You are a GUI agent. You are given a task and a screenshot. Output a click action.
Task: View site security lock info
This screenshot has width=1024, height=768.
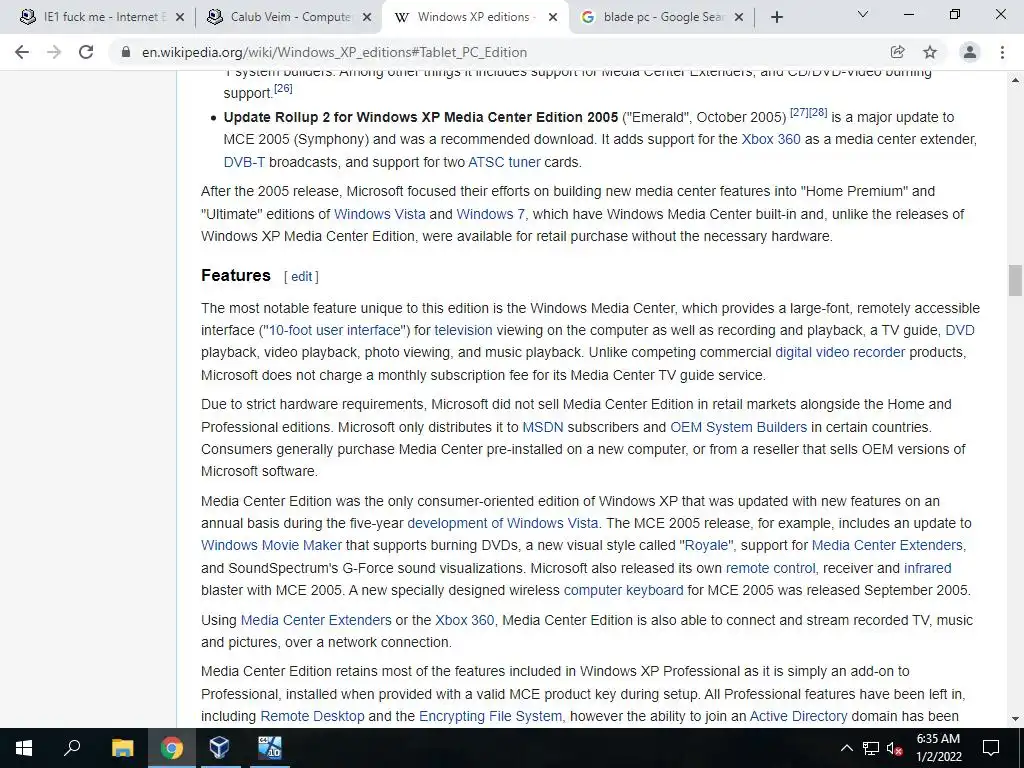pos(126,52)
